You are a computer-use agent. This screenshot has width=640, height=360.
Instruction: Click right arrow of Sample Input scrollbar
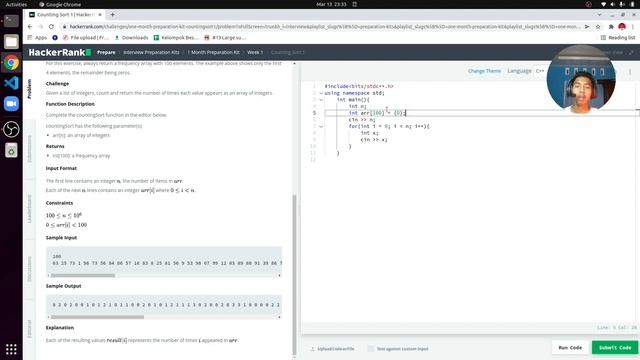[280, 276]
